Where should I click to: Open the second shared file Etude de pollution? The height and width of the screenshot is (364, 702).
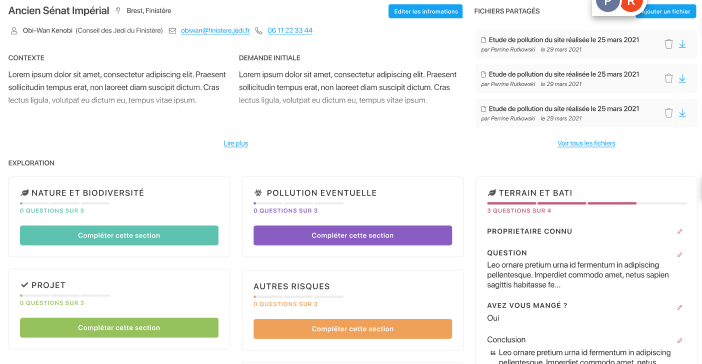pyautogui.click(x=564, y=74)
